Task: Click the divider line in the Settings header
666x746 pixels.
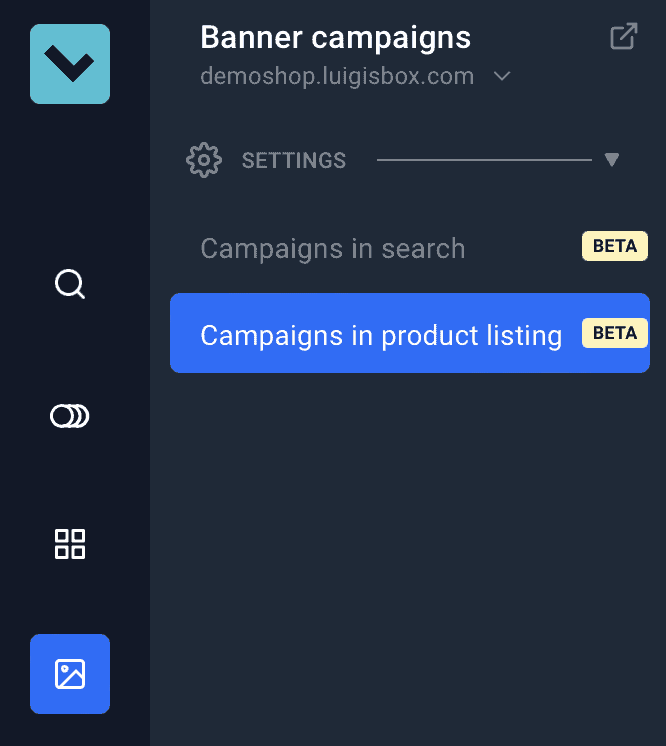Action: [x=484, y=160]
